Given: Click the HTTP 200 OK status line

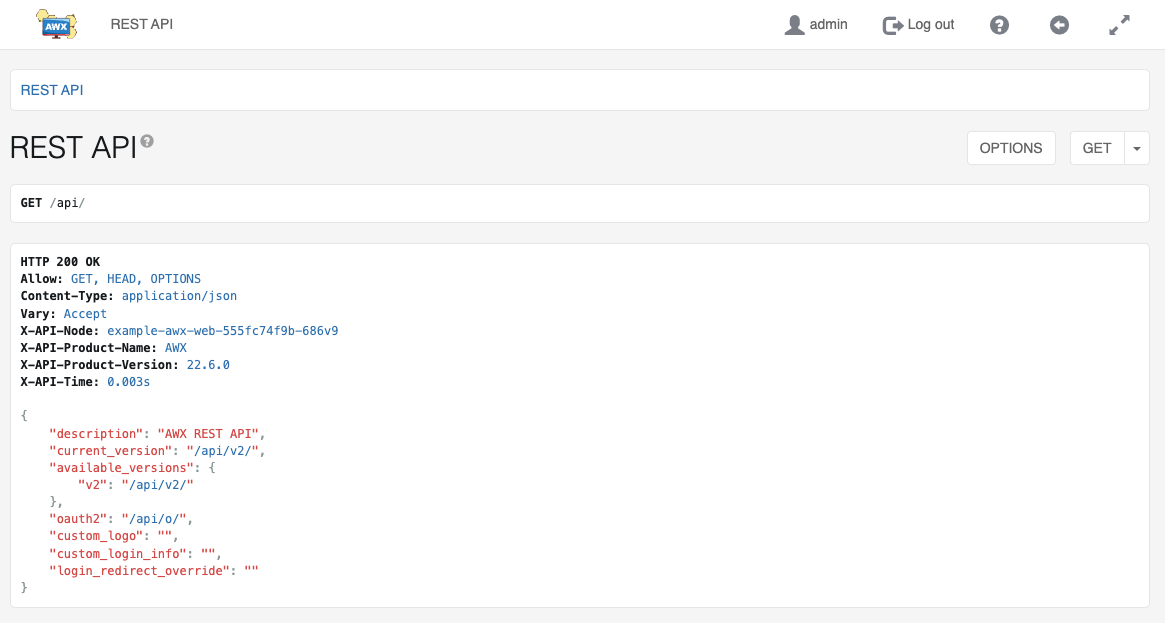Looking at the screenshot, I should pos(60,262).
